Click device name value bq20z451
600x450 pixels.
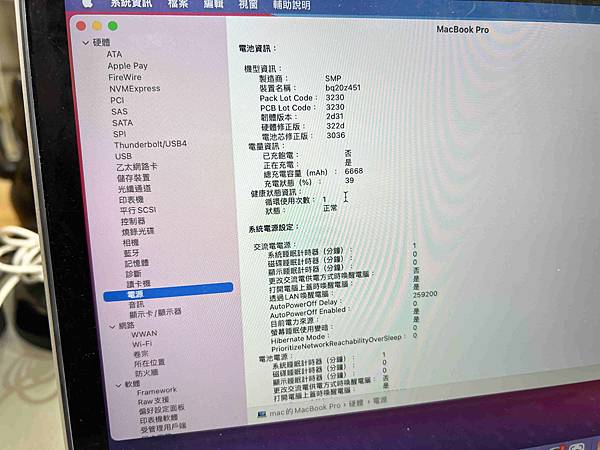point(343,88)
